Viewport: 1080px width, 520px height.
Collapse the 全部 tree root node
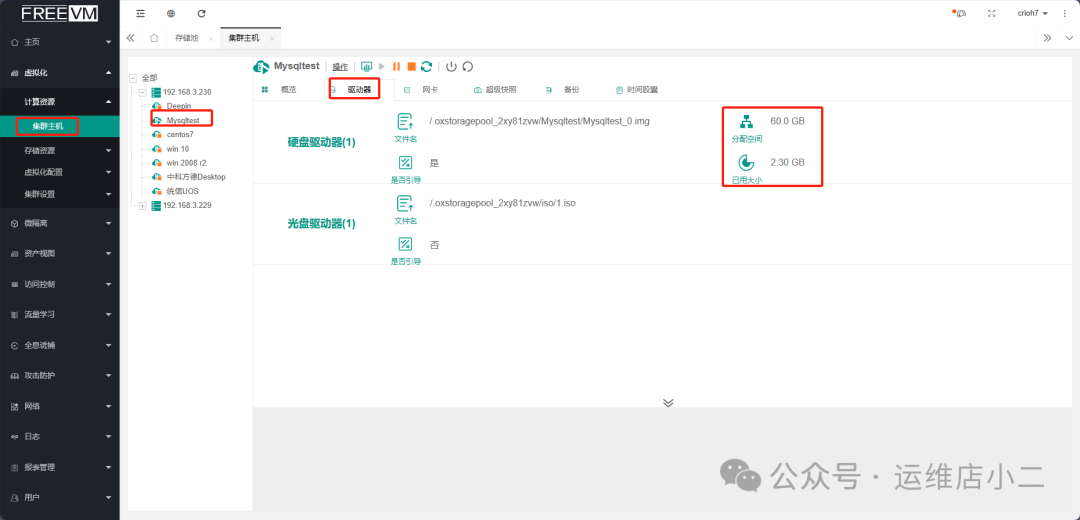(x=133, y=79)
